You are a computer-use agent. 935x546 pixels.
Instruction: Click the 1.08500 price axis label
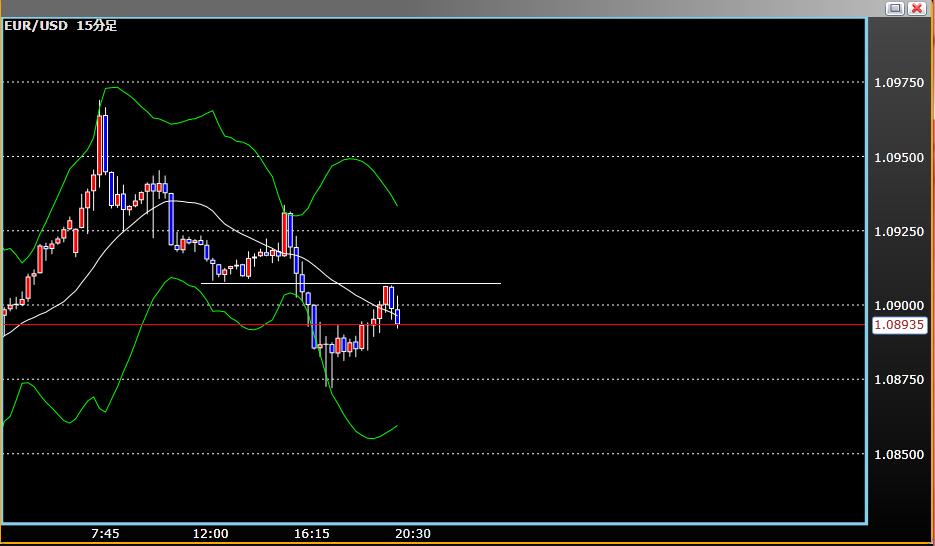coord(899,454)
